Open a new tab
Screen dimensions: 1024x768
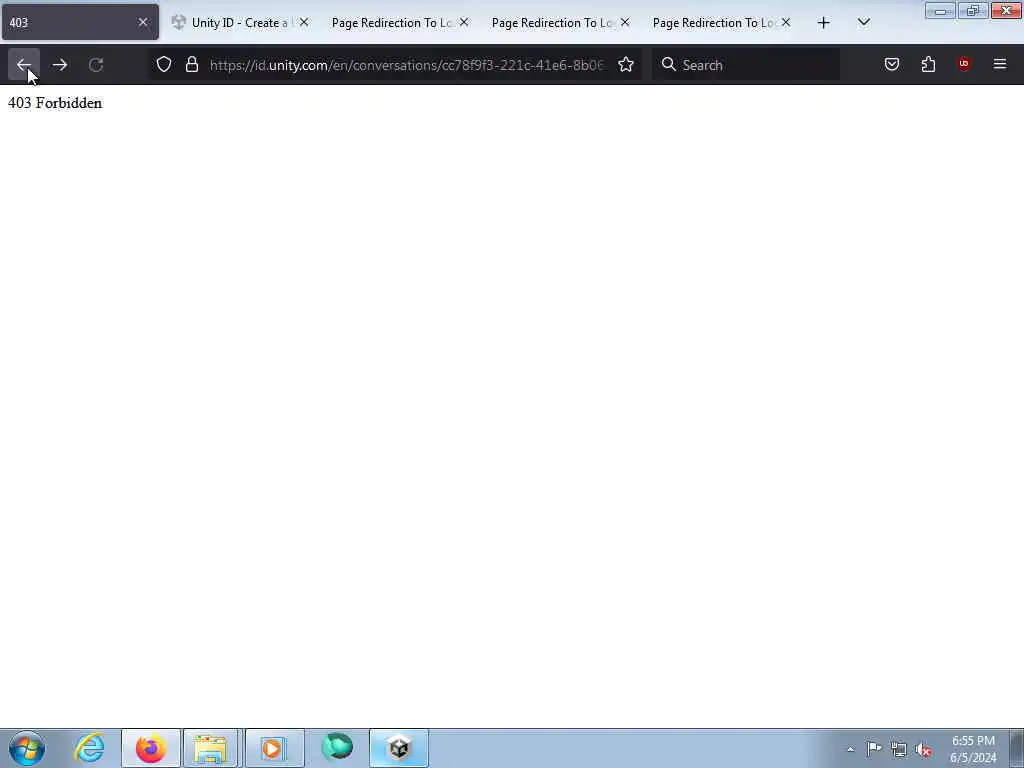tap(824, 23)
